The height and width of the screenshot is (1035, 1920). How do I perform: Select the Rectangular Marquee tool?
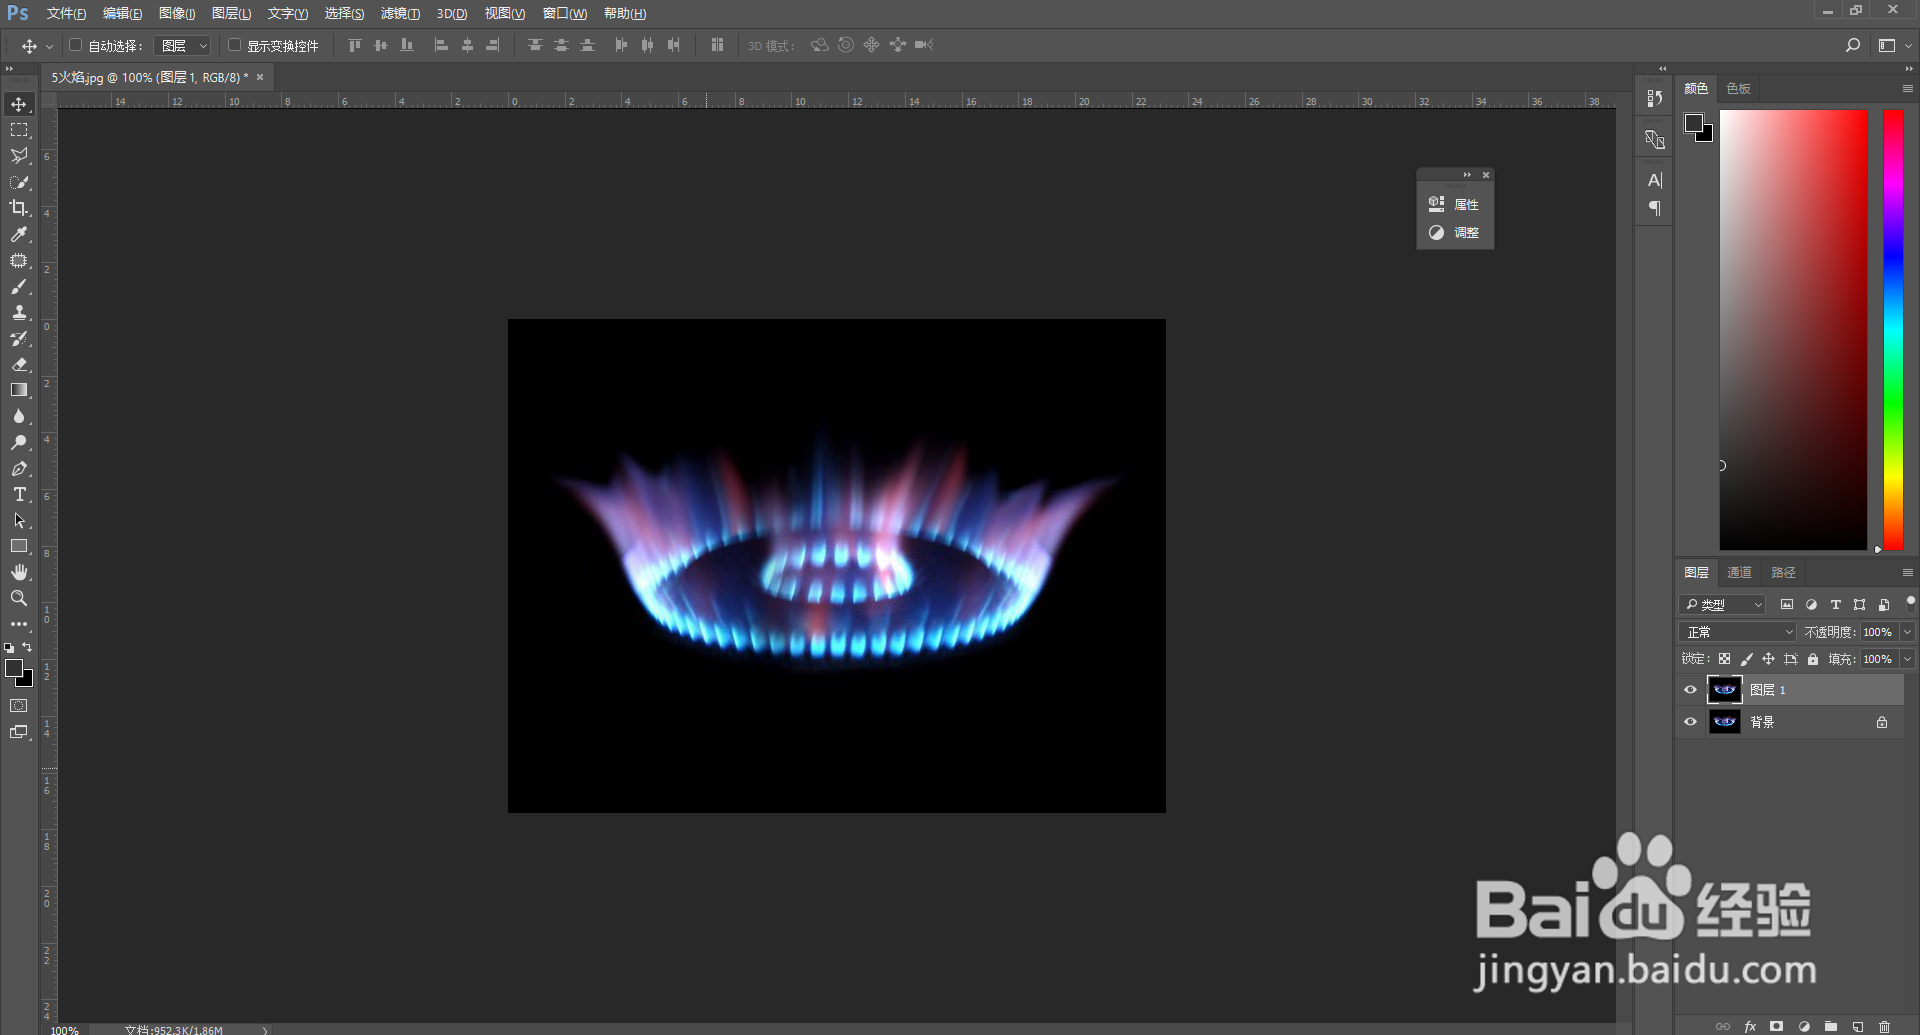[x=18, y=129]
